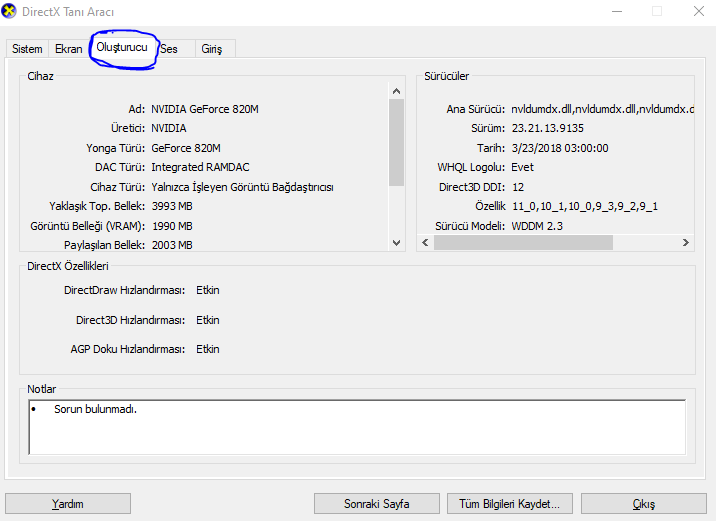Click the Üretici value NVIDIA
Image resolution: width=716 pixels, height=521 pixels.
click(169, 128)
